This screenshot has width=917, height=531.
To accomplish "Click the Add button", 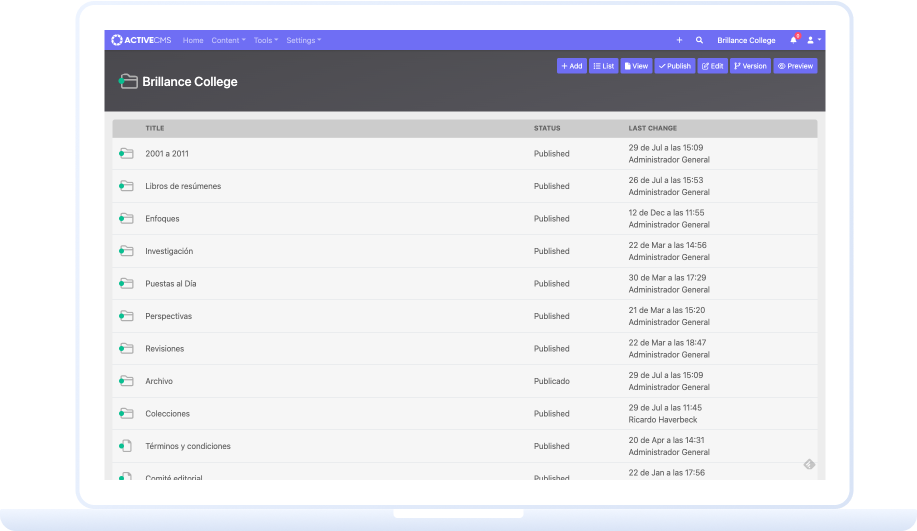I will pos(572,66).
